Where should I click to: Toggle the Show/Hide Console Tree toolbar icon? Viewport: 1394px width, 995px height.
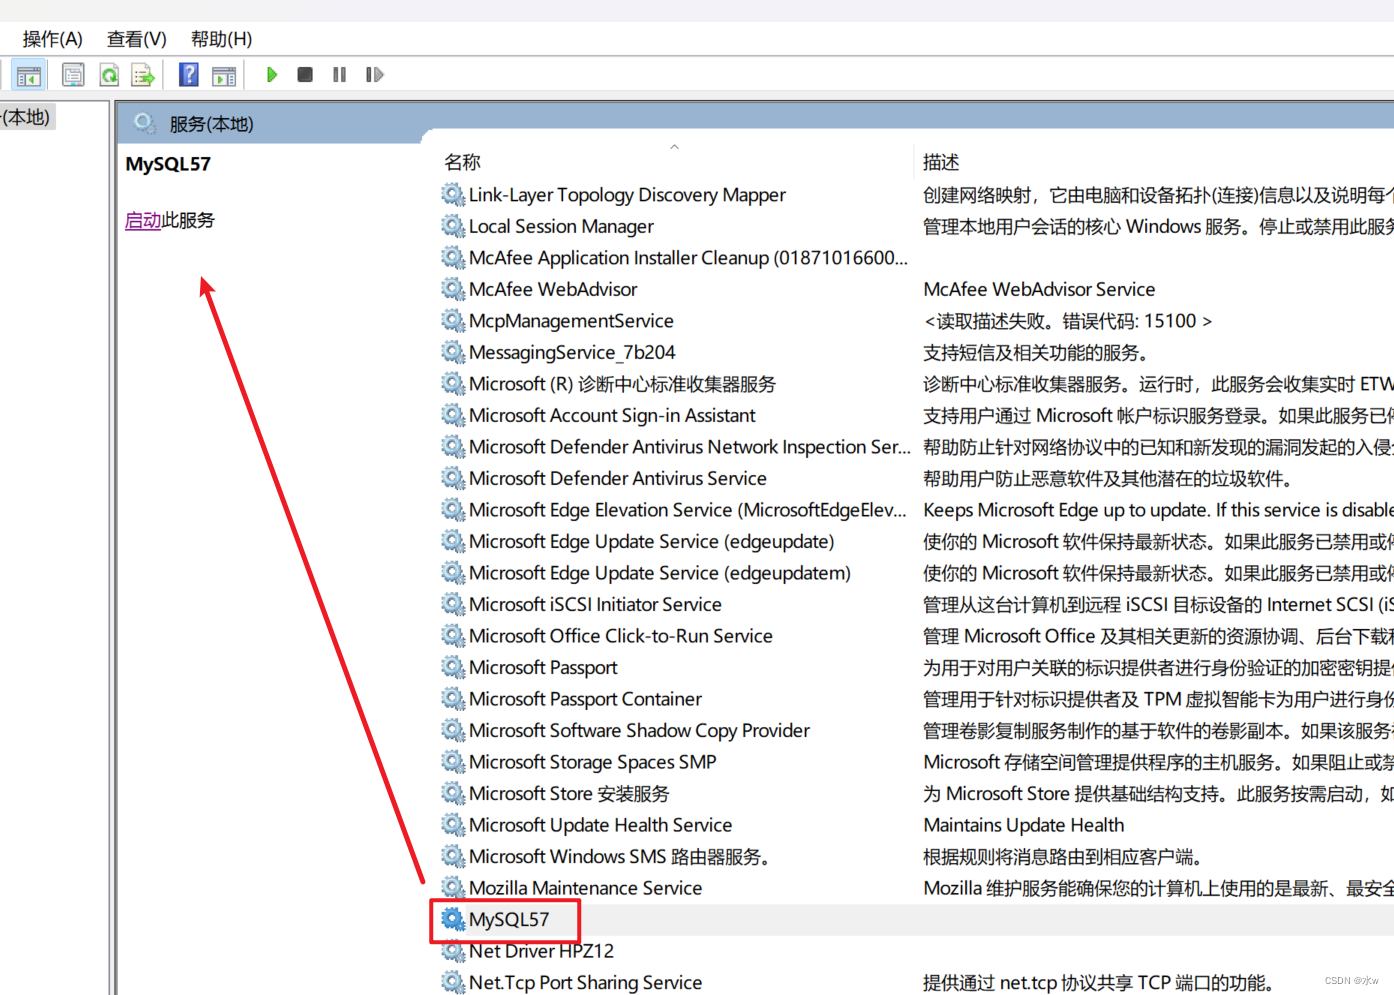click(x=28, y=75)
